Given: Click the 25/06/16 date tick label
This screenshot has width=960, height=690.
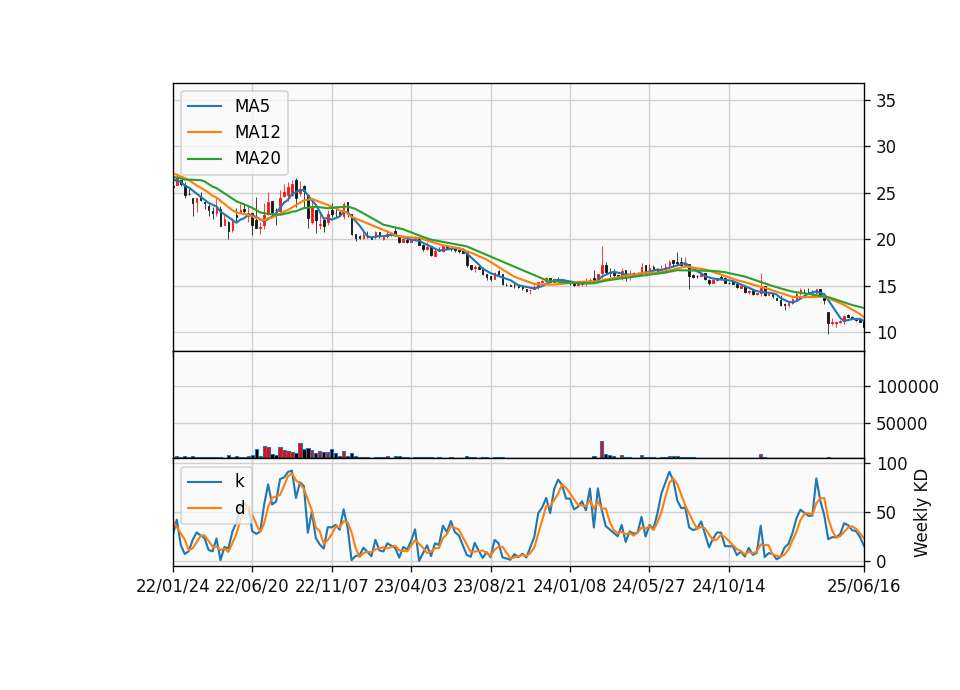Looking at the screenshot, I should (x=864, y=586).
